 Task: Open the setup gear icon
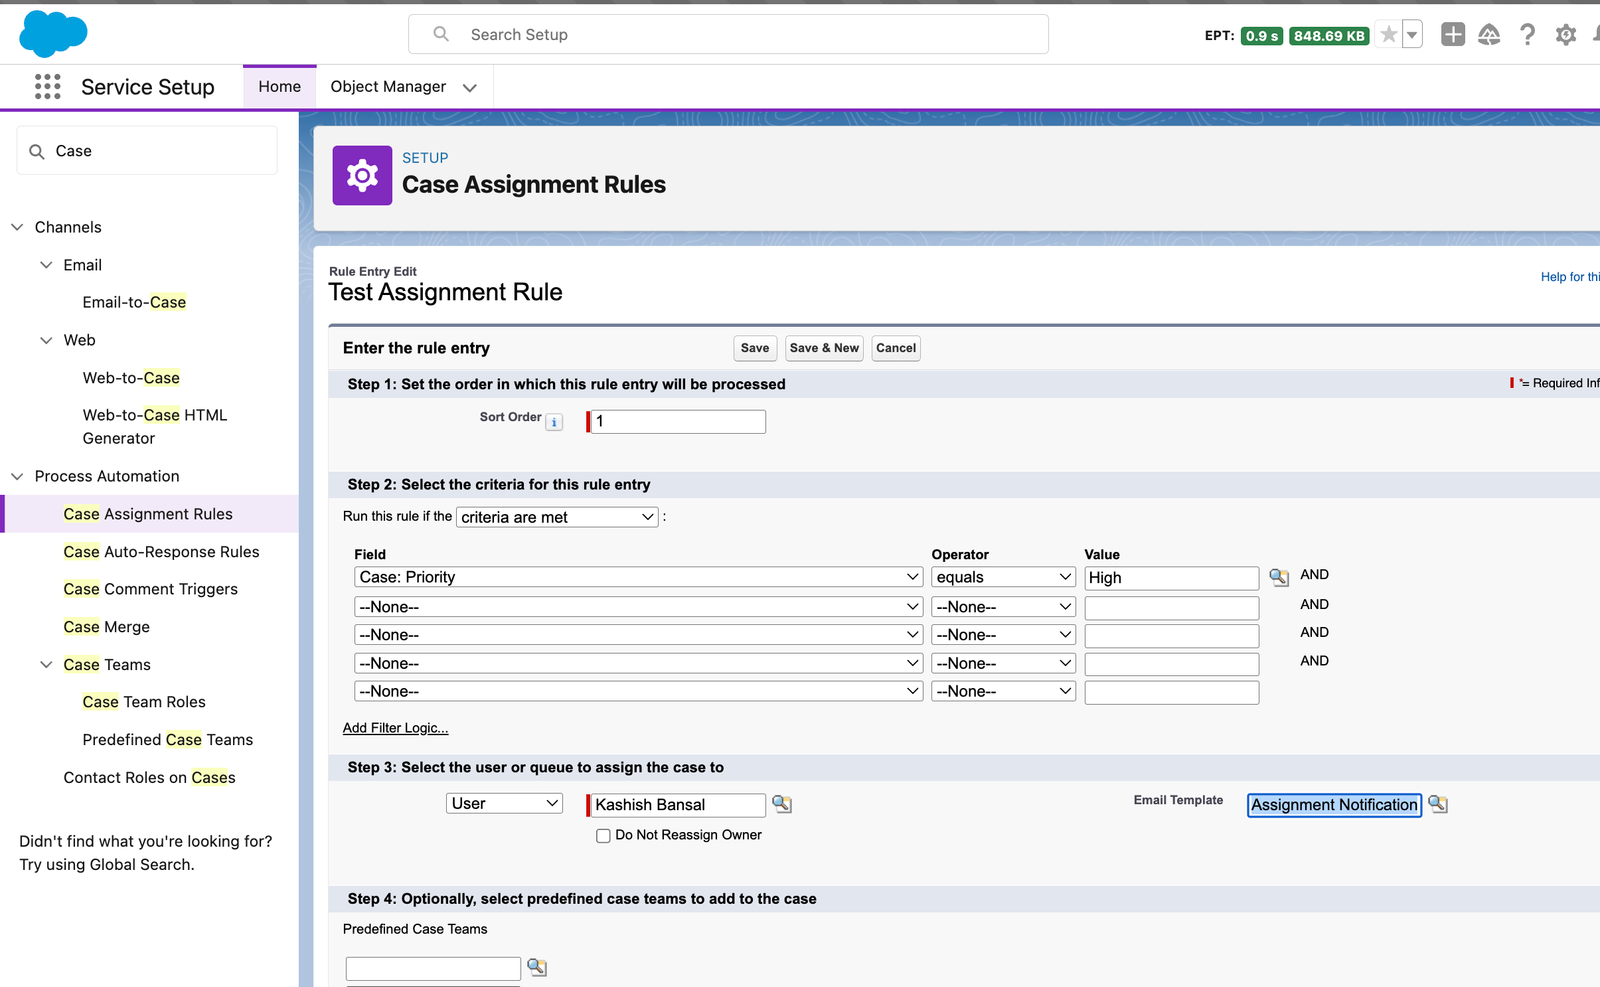(1565, 35)
